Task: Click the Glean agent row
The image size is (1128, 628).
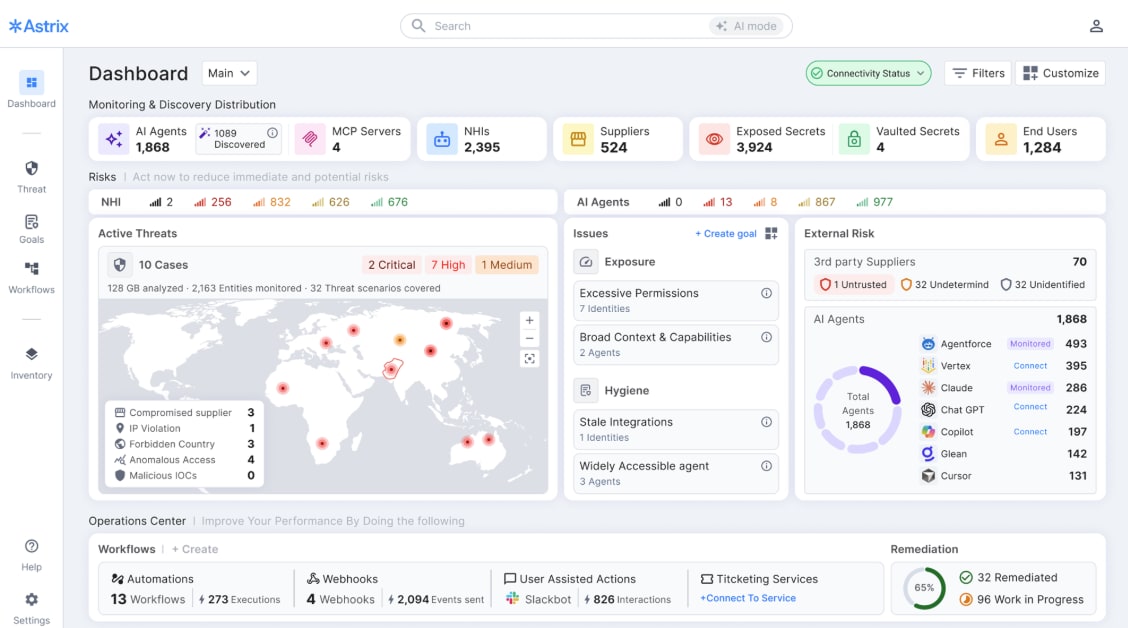Action: point(1004,454)
